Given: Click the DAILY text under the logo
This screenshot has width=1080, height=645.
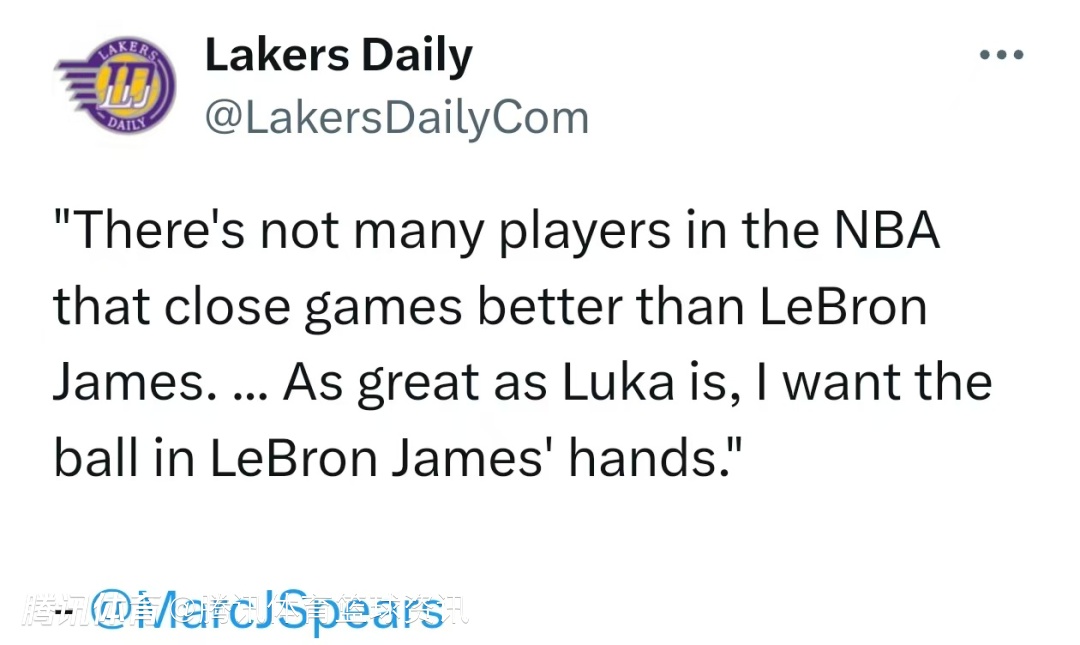Looking at the screenshot, I should click(x=125, y=123).
